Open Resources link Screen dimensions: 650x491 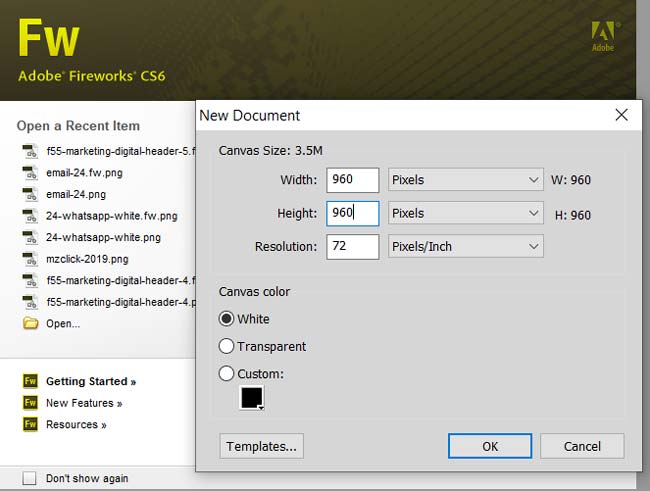[x=76, y=424]
